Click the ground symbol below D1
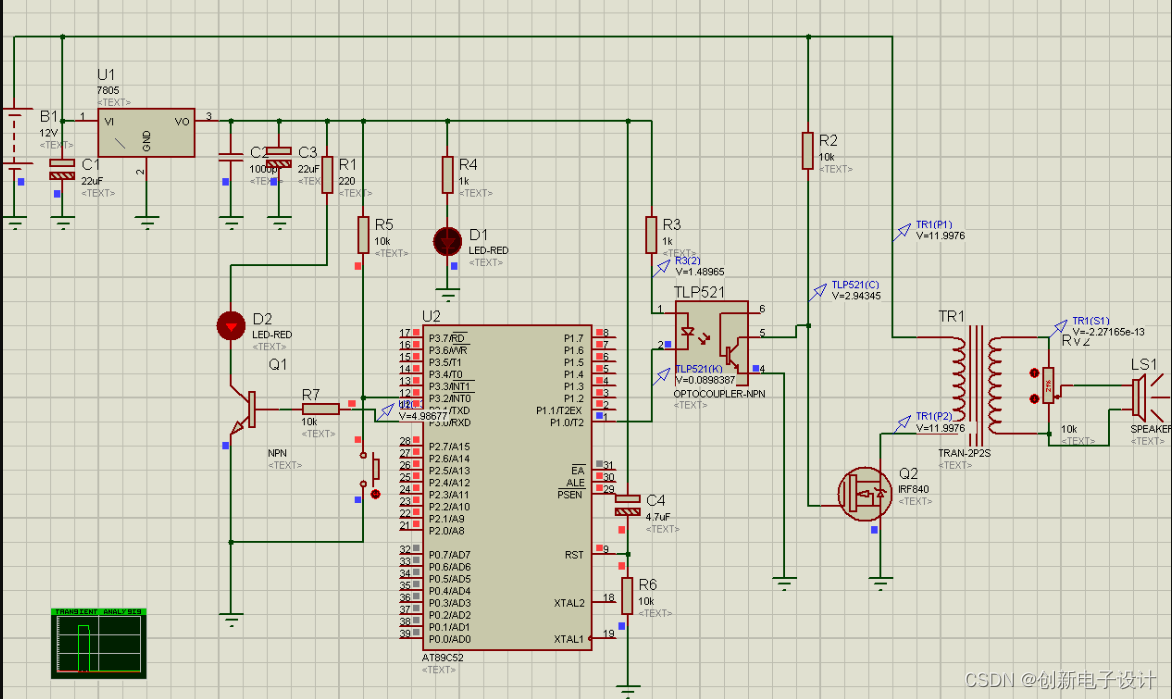Image resolution: width=1172 pixels, height=699 pixels. 448,295
